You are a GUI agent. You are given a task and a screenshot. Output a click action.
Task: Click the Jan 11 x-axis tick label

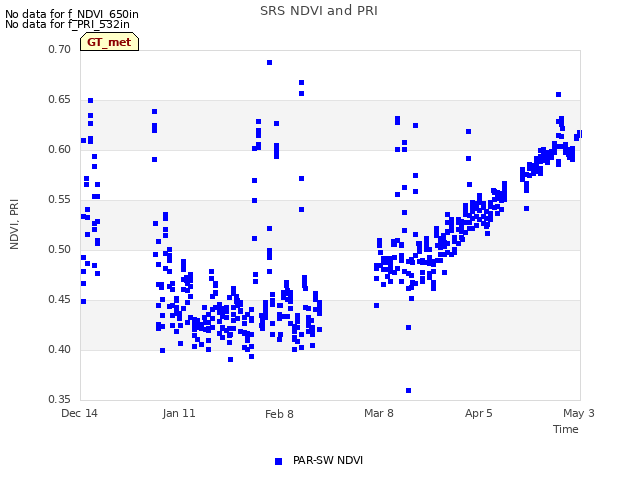tap(179, 413)
